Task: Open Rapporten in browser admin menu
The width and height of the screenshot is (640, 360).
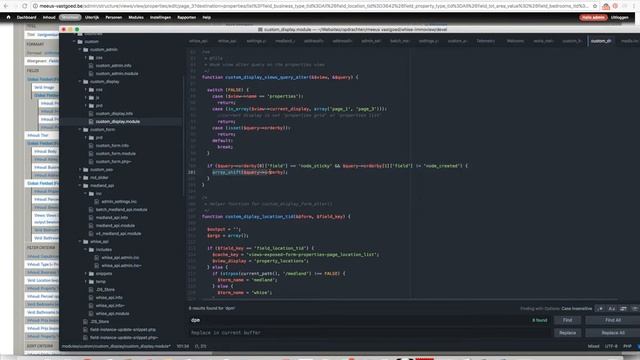Action: 187,18
